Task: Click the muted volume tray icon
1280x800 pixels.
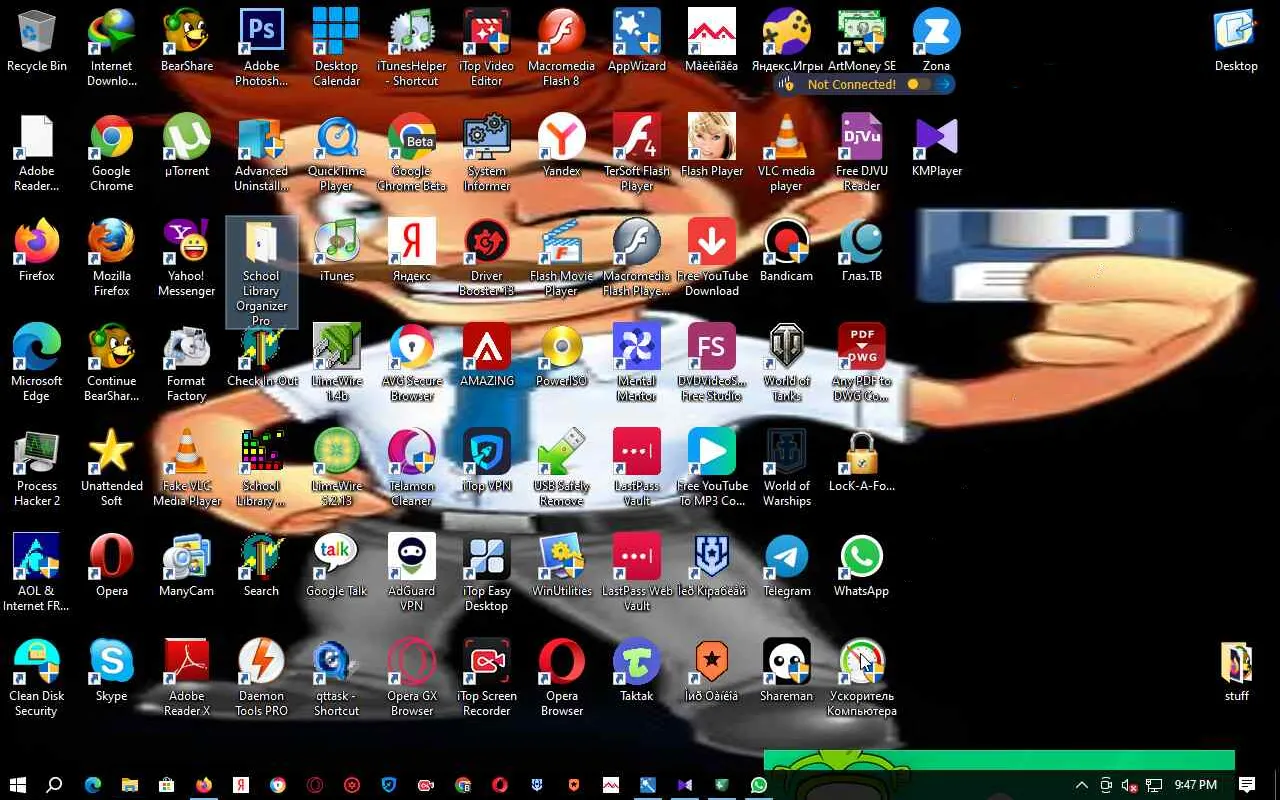Action: pos(1130,785)
